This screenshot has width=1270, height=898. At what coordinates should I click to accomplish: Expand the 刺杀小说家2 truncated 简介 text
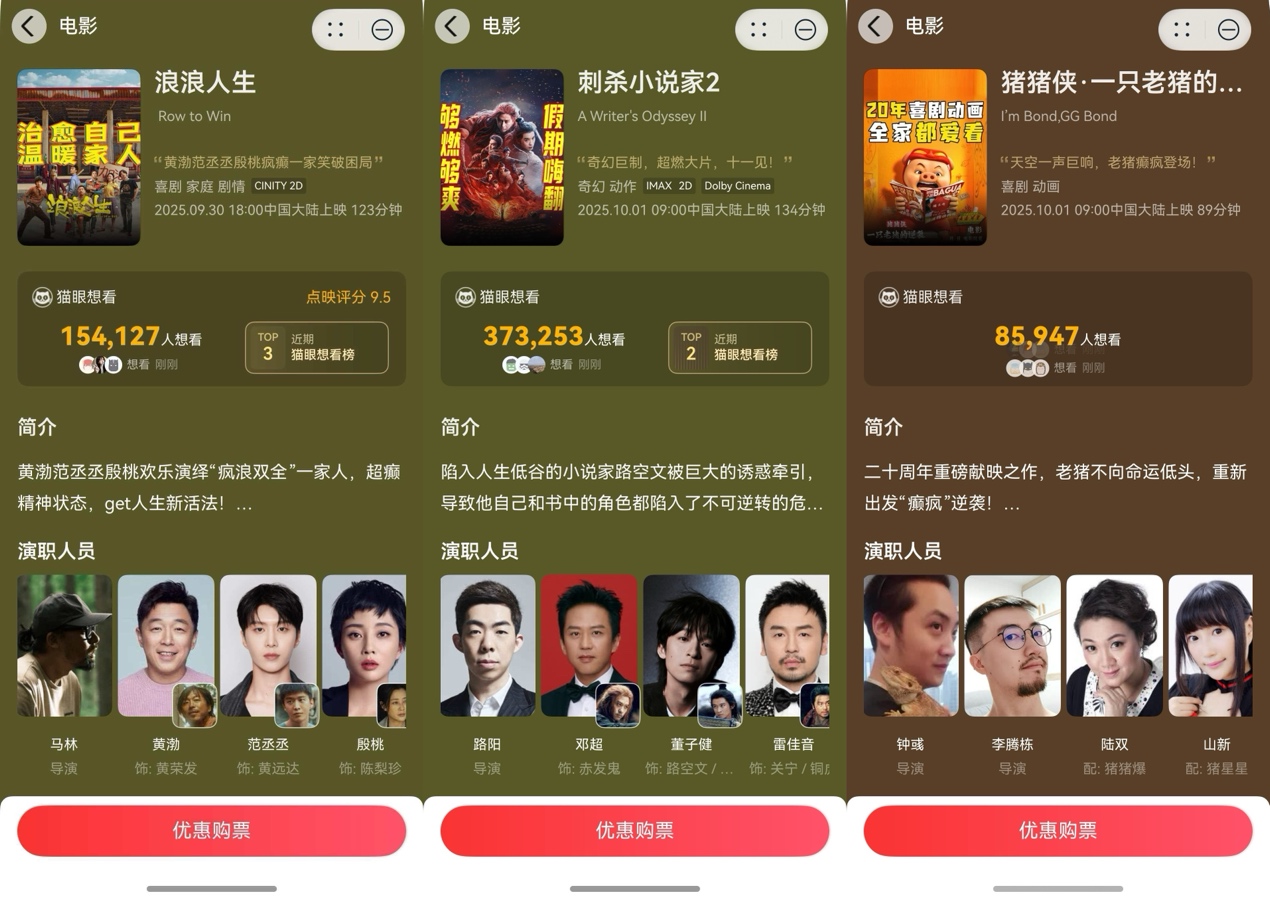tap(633, 487)
